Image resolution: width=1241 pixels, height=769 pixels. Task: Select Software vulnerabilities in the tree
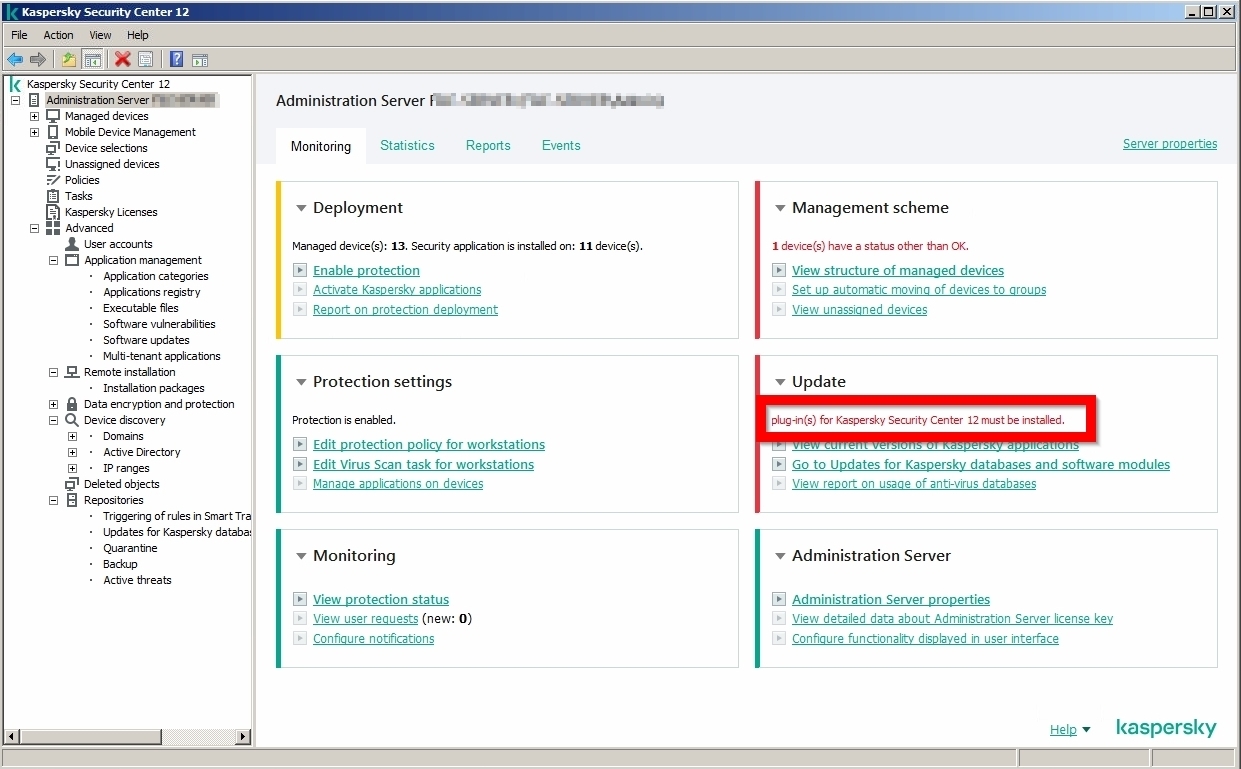[x=159, y=324]
